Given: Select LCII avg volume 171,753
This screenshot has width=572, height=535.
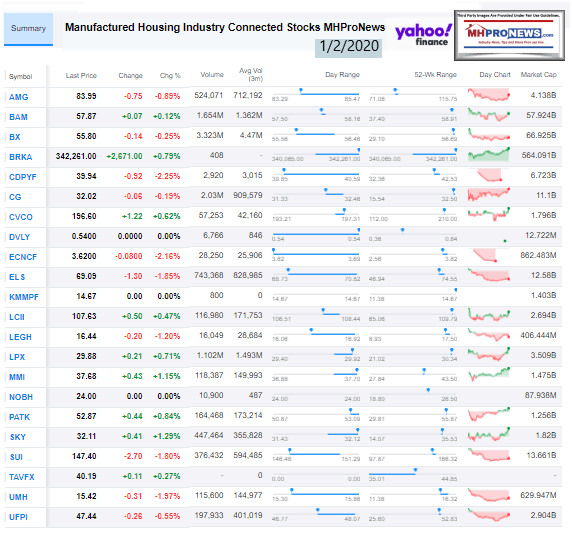Looking at the screenshot, I should pos(248,315).
